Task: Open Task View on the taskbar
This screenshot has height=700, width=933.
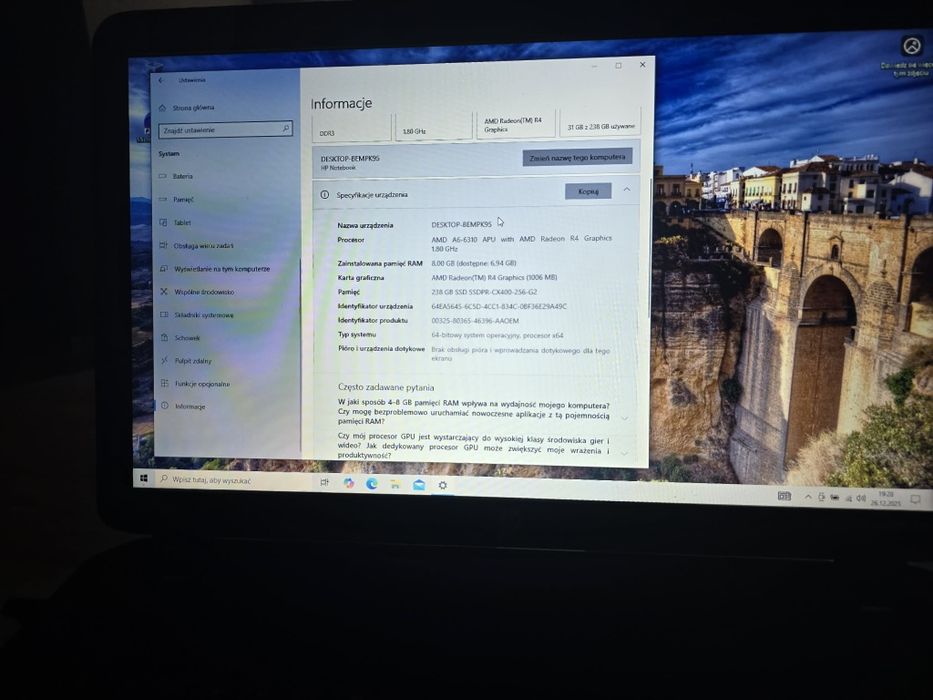Action: click(324, 483)
